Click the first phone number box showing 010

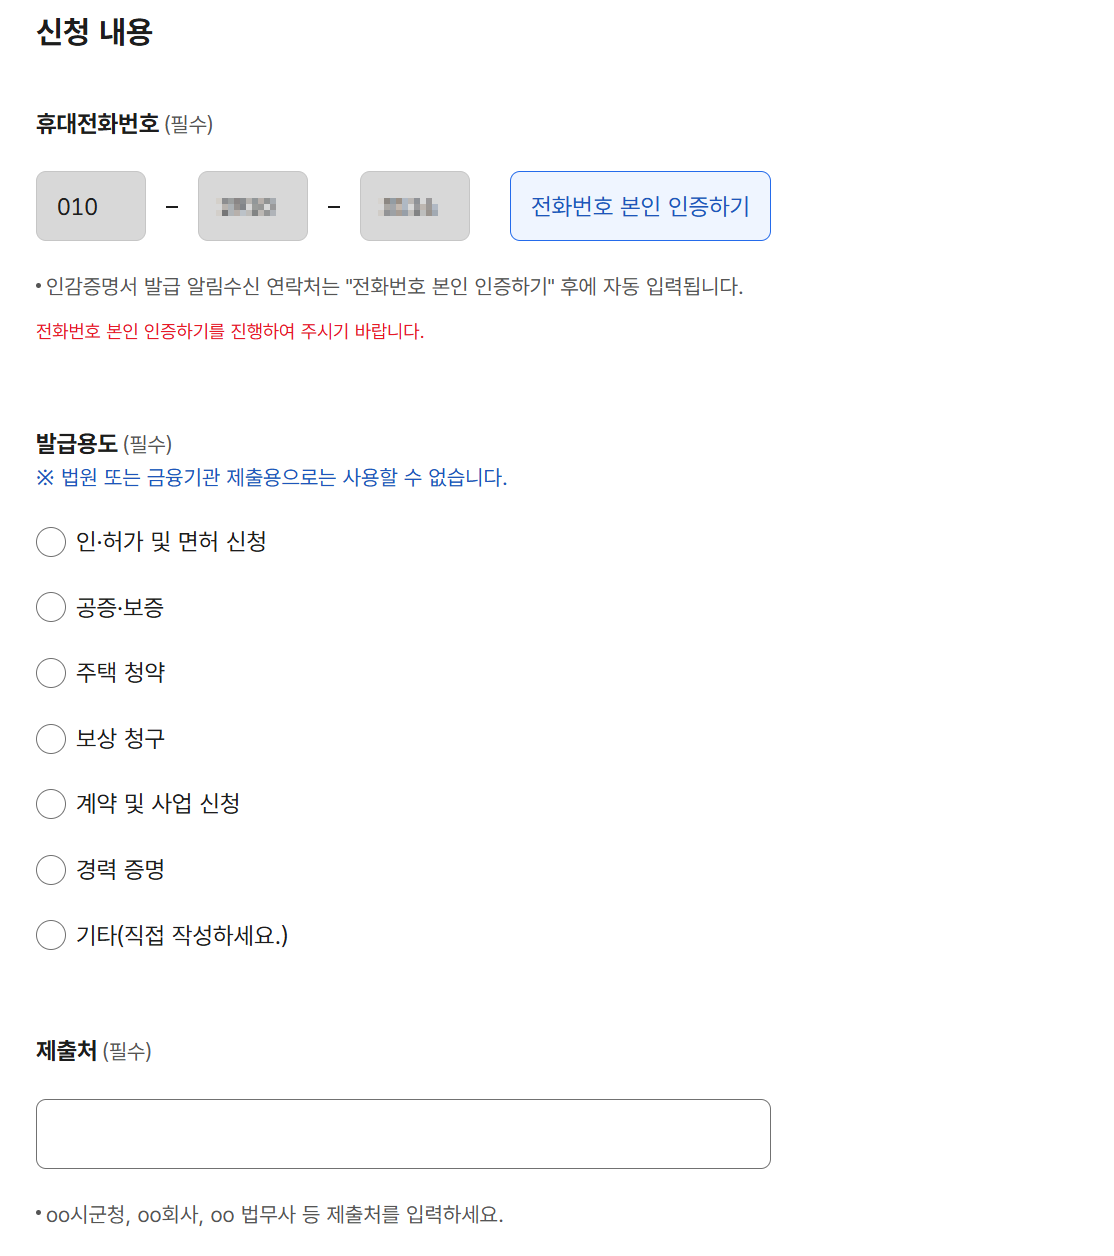point(90,206)
